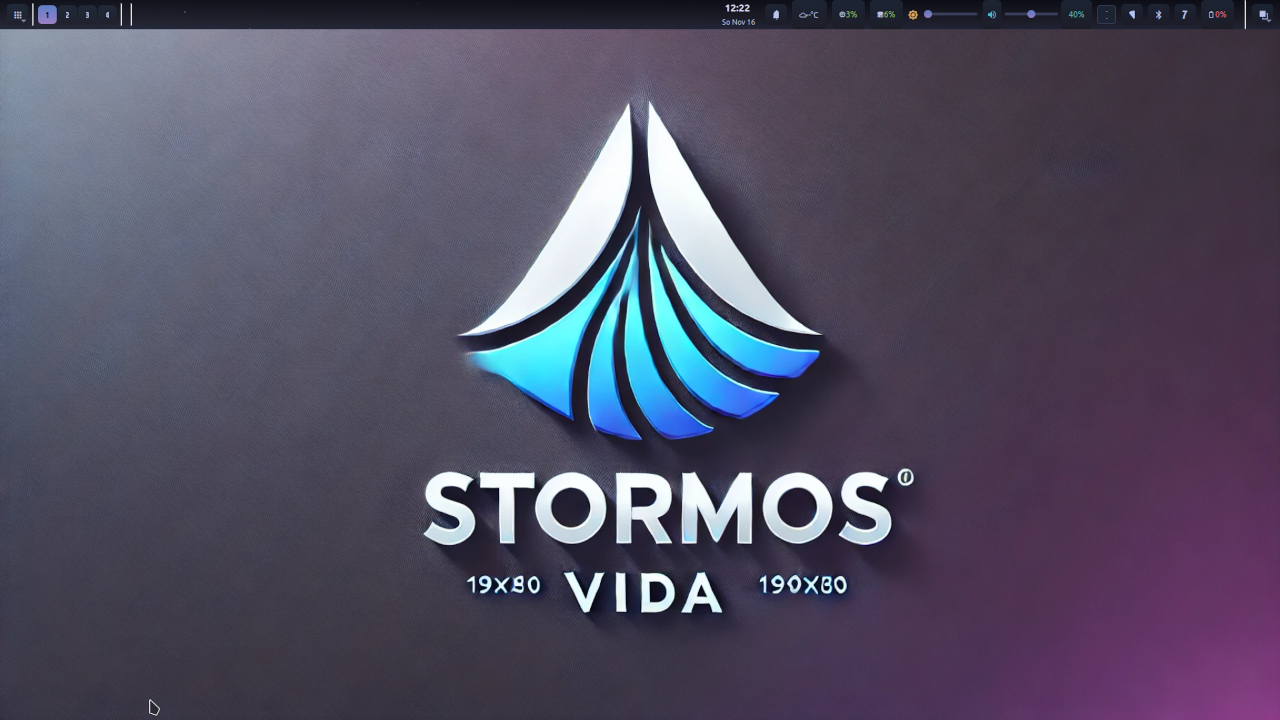Switch to workspace 1

(x=47, y=15)
